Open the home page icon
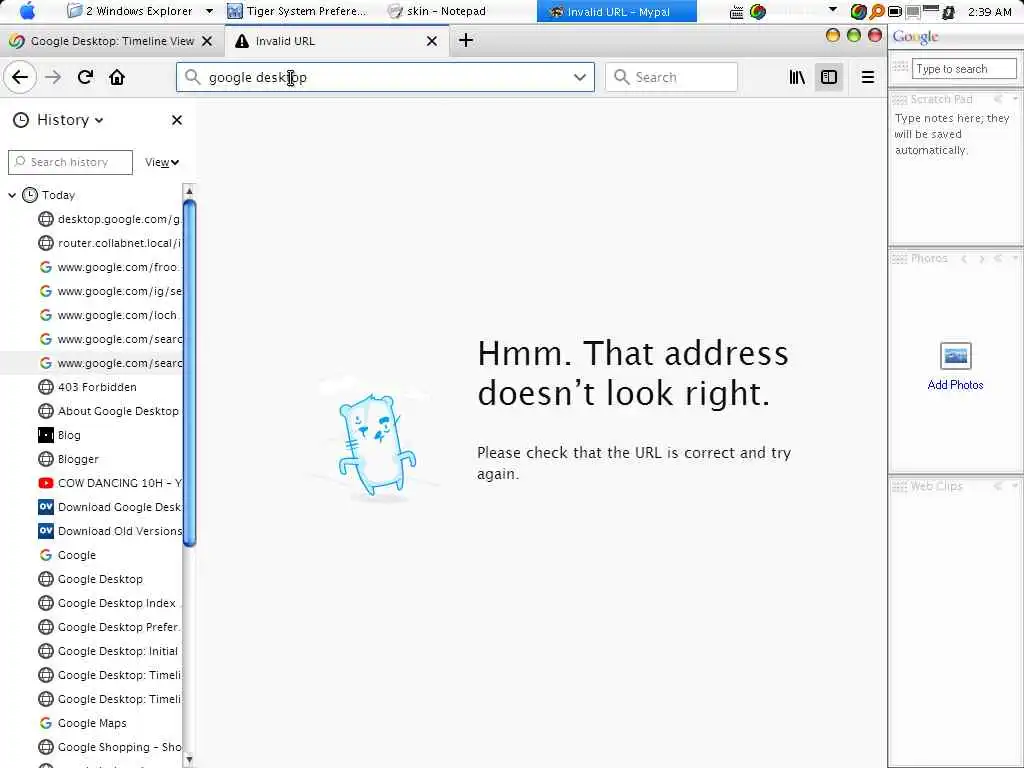 pyautogui.click(x=117, y=77)
